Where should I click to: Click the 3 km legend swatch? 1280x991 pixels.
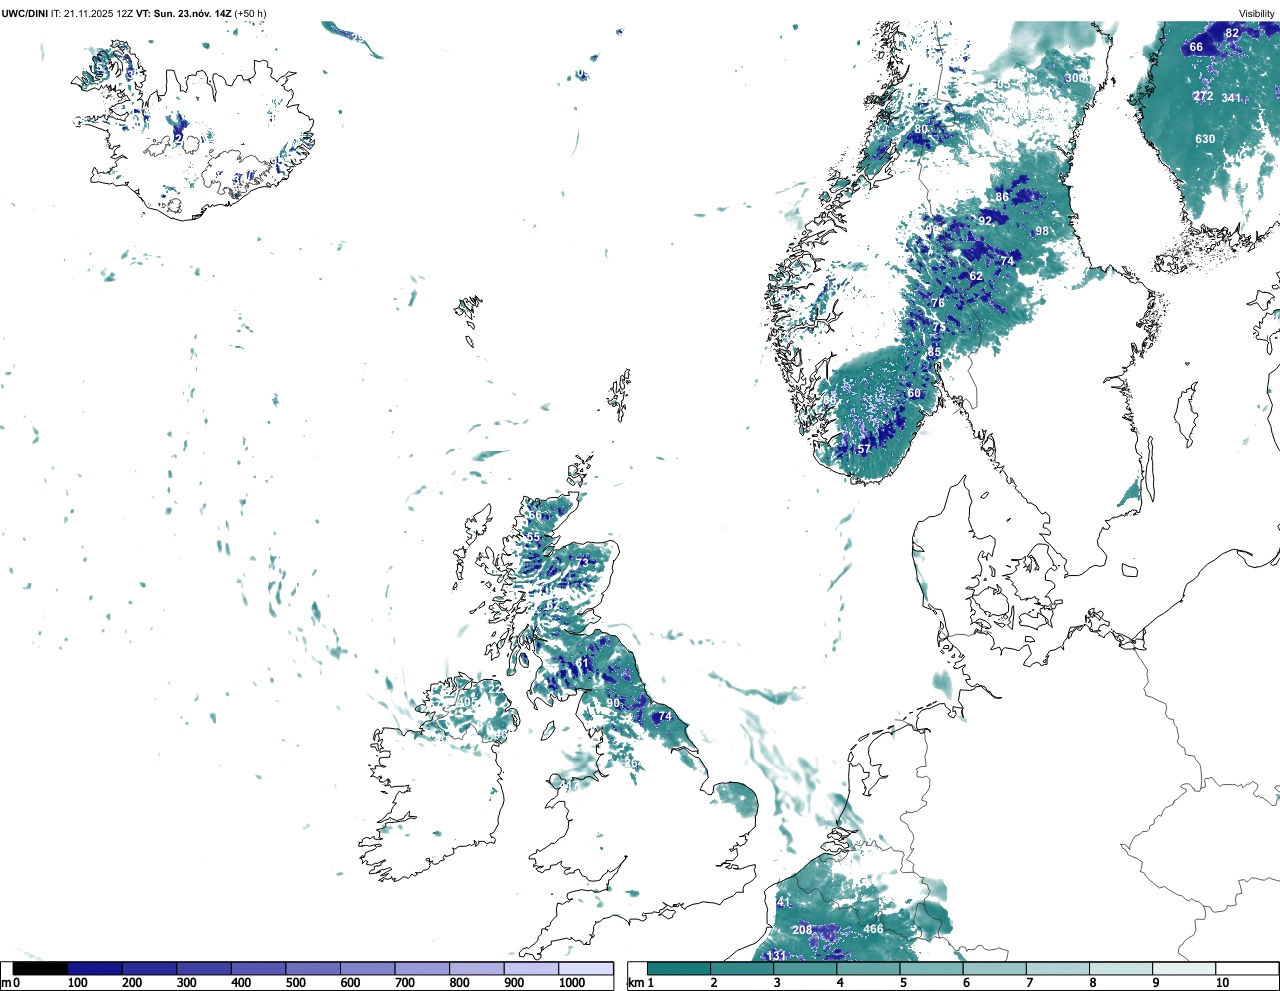coord(805,968)
